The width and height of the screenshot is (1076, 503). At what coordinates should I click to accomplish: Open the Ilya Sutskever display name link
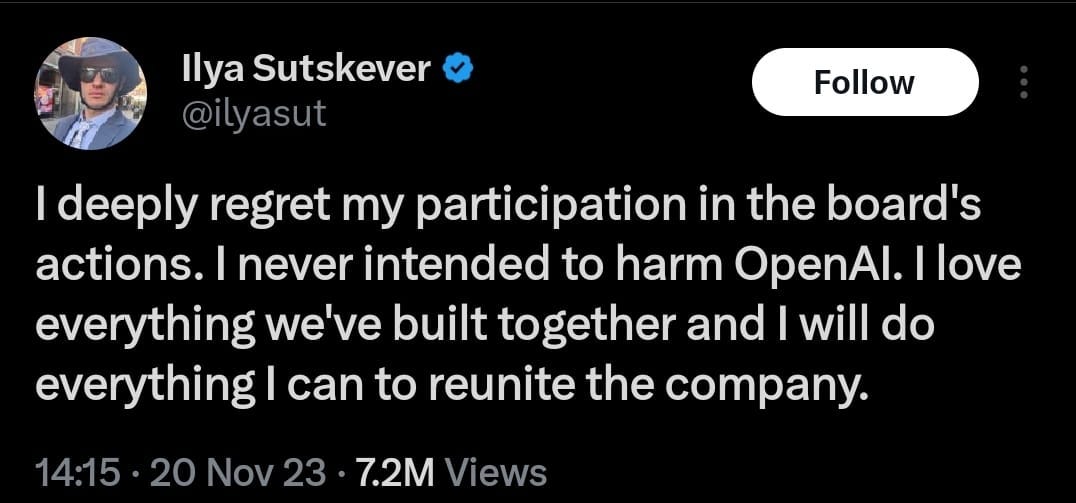pyautogui.click(x=307, y=70)
